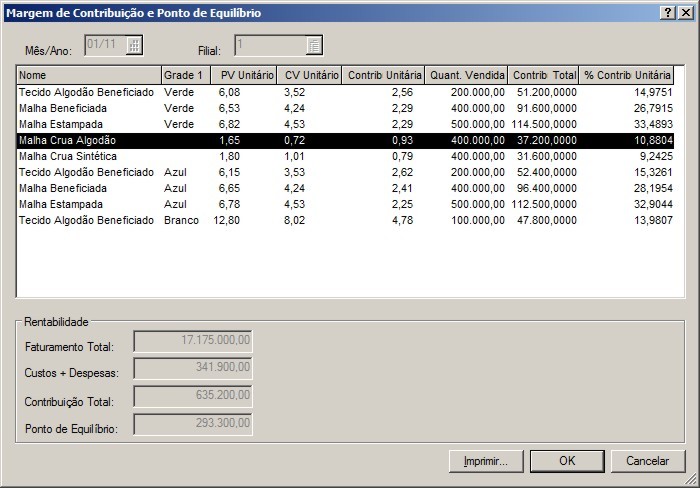The height and width of the screenshot is (488, 700).
Task: Sort by Quant. Vendida column header
Action: click(x=467, y=76)
